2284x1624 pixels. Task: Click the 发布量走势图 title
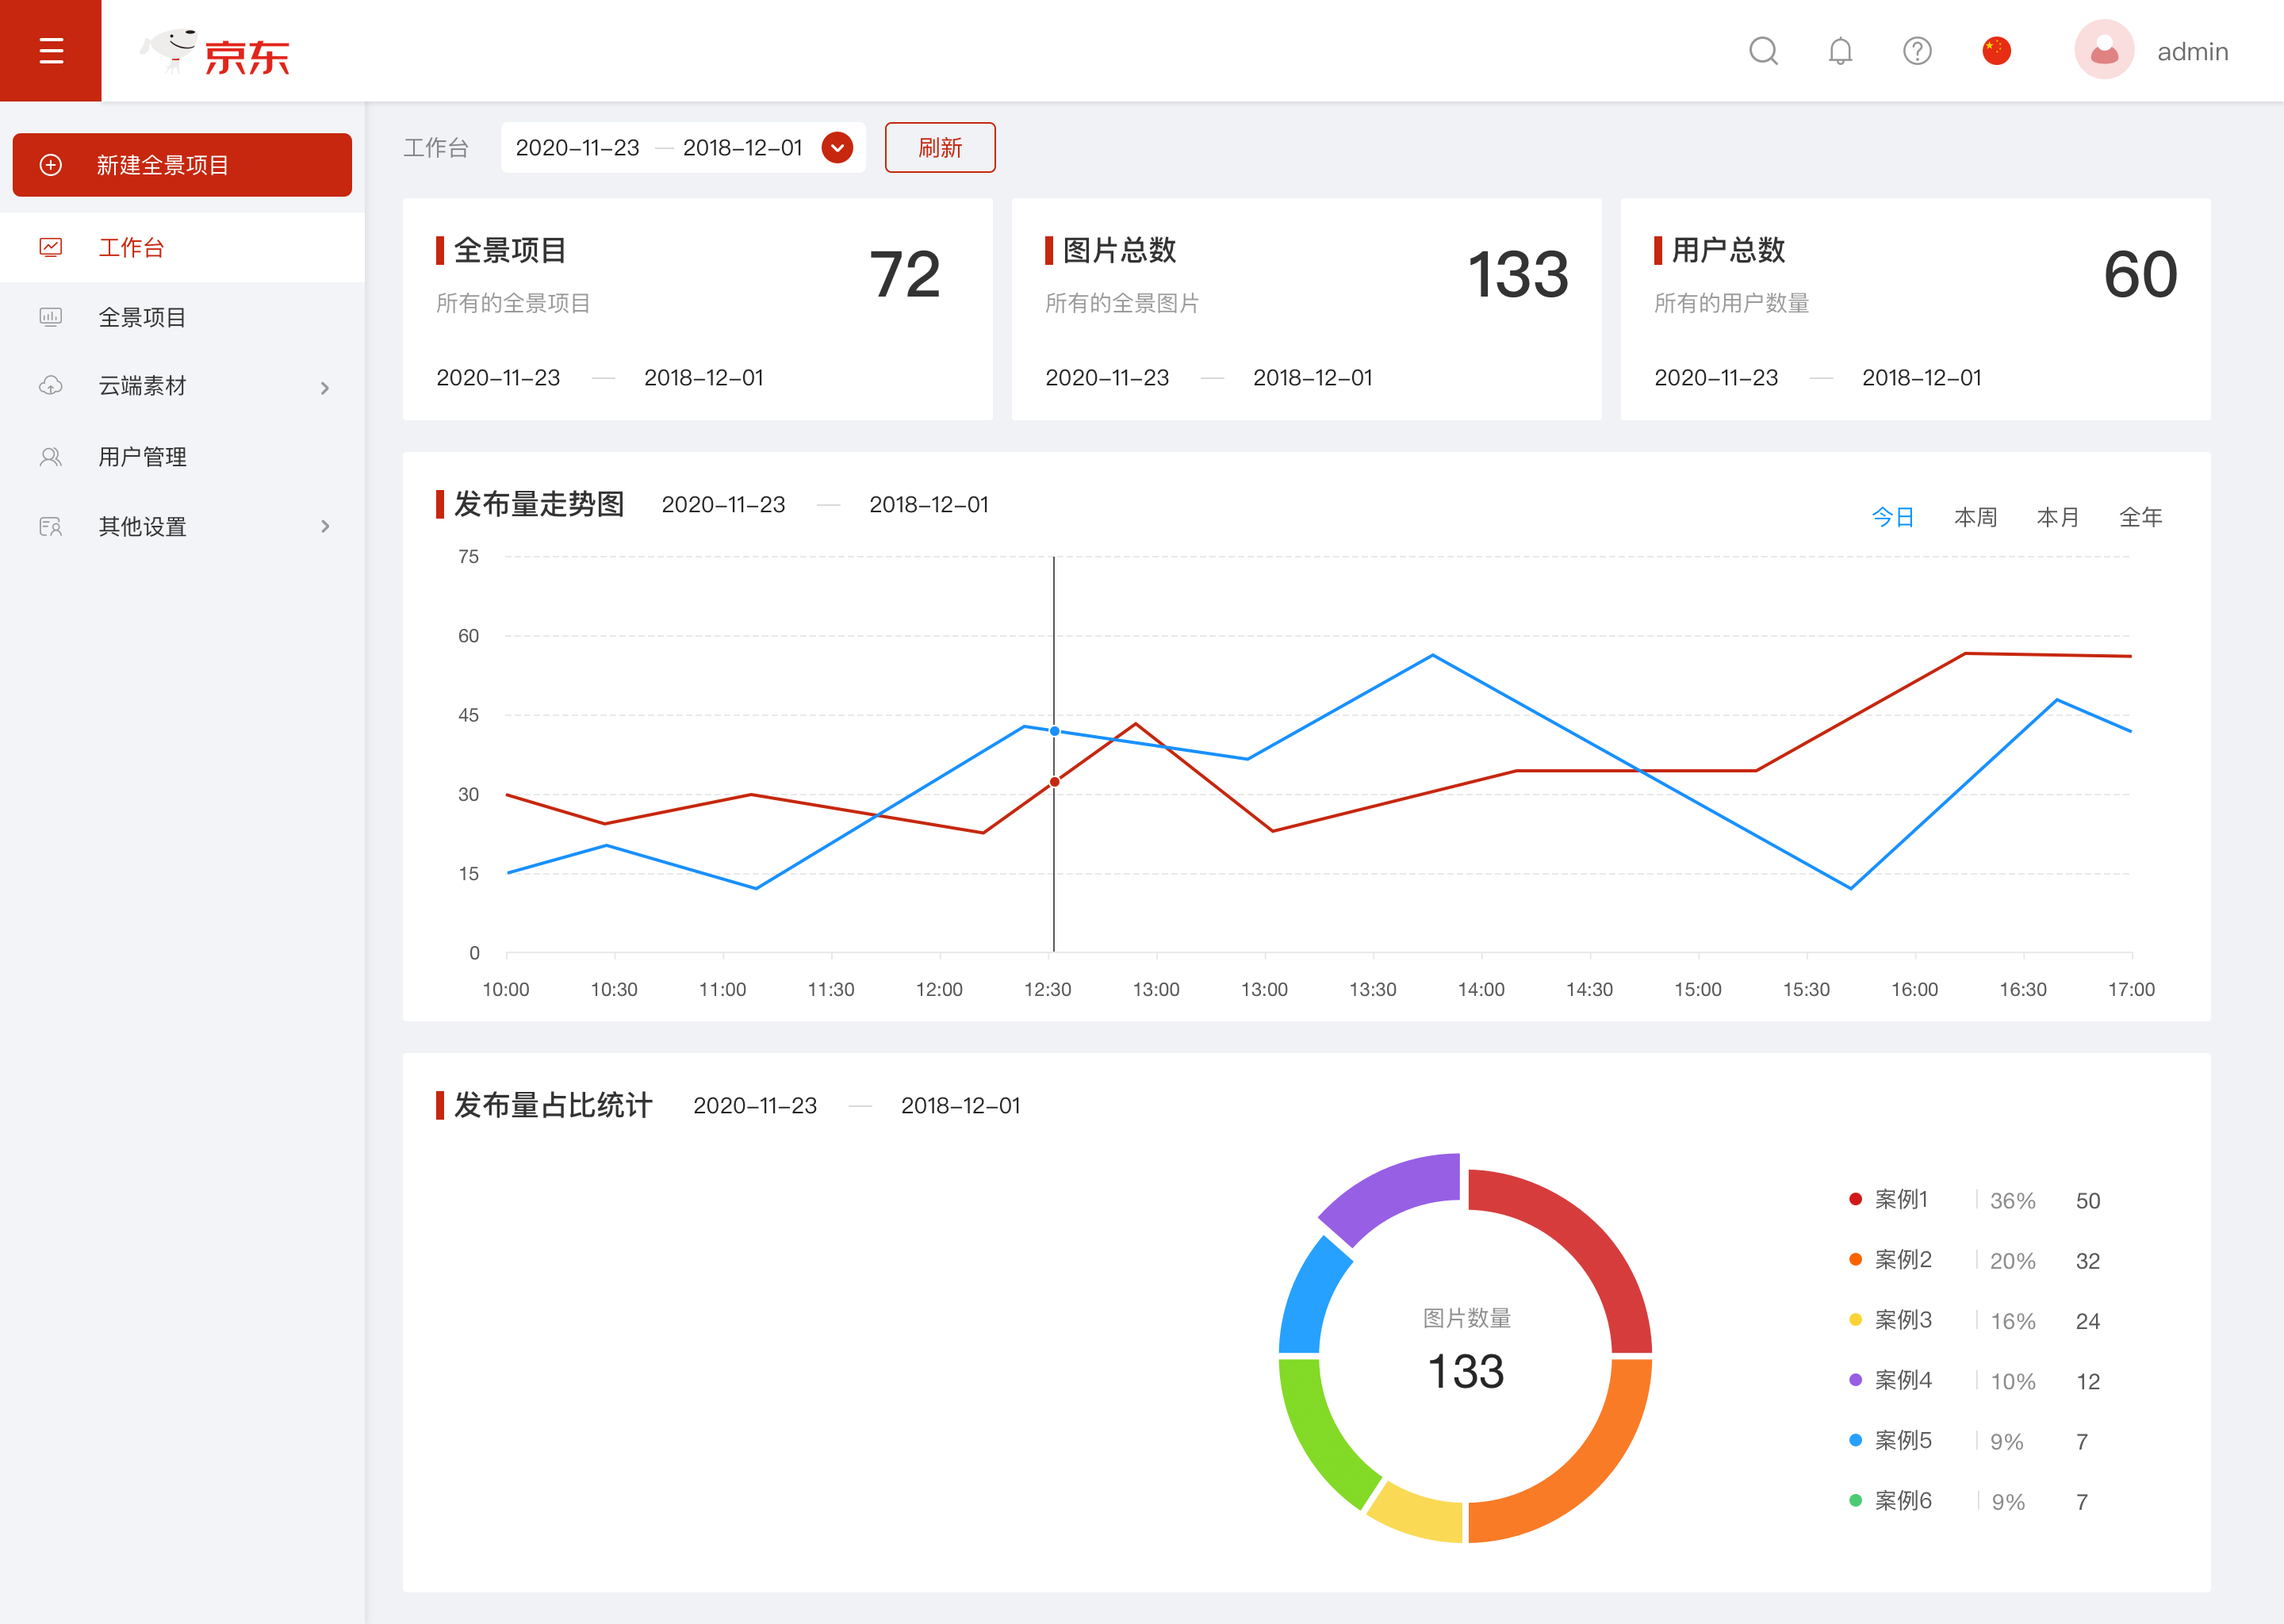[x=539, y=504]
